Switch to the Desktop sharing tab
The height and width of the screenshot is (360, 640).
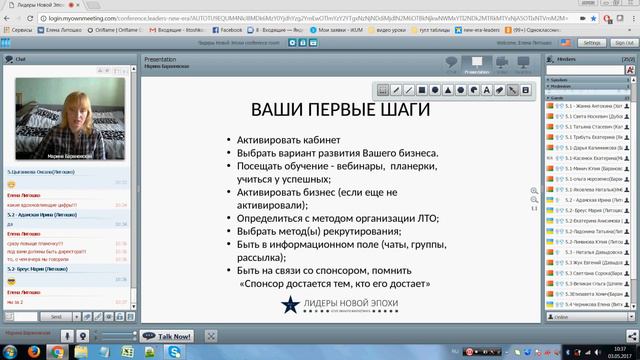pyautogui.click(x=523, y=65)
